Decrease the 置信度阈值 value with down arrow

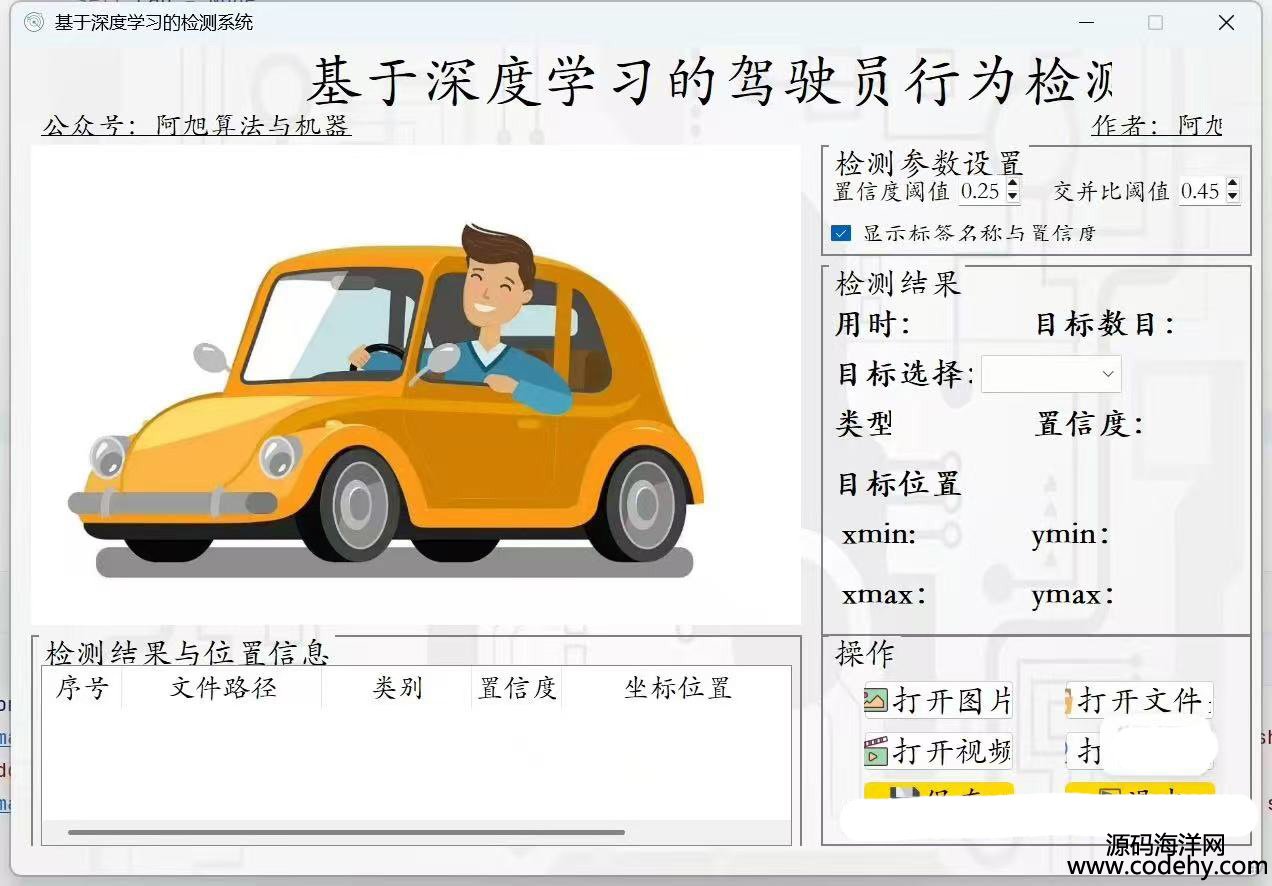click(x=1012, y=196)
